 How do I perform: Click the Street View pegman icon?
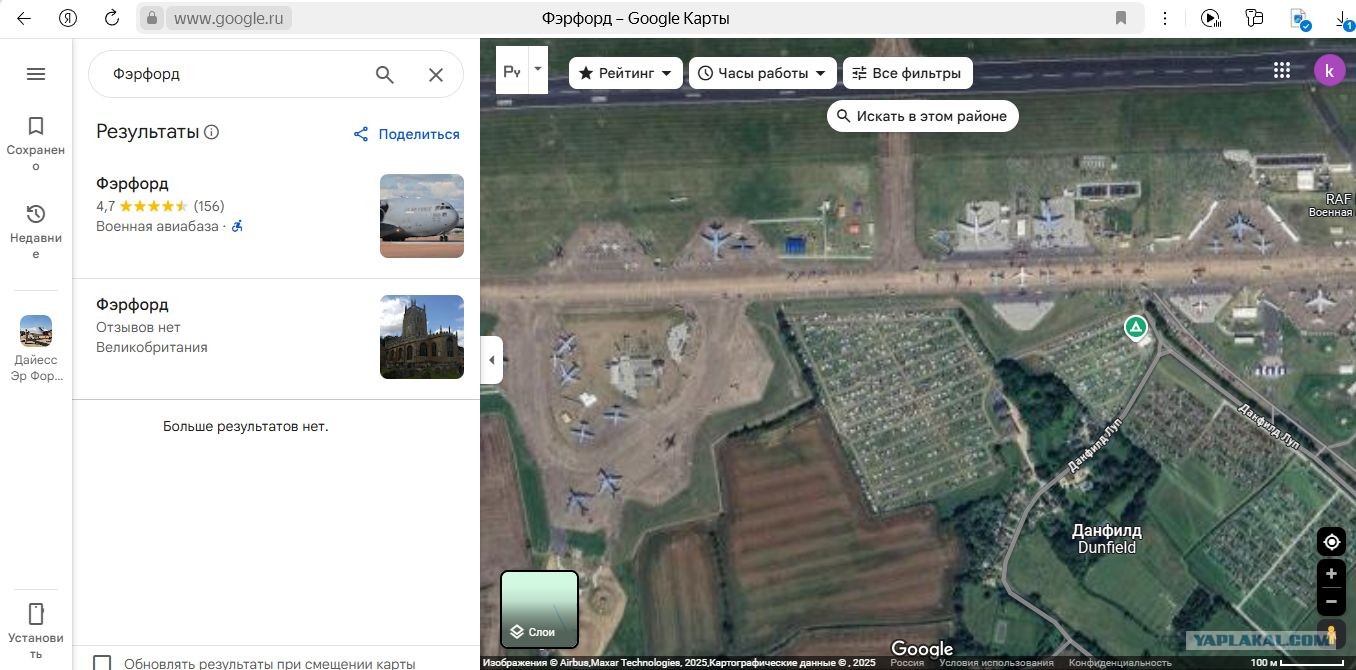tap(1331, 635)
